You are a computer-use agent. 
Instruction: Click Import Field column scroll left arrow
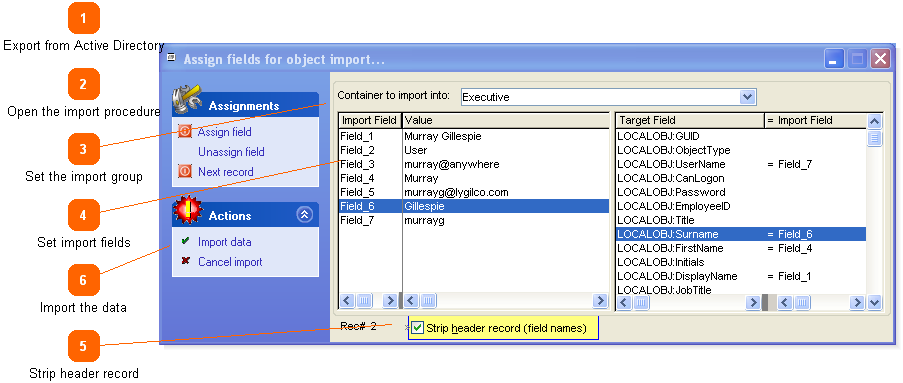tap(347, 300)
